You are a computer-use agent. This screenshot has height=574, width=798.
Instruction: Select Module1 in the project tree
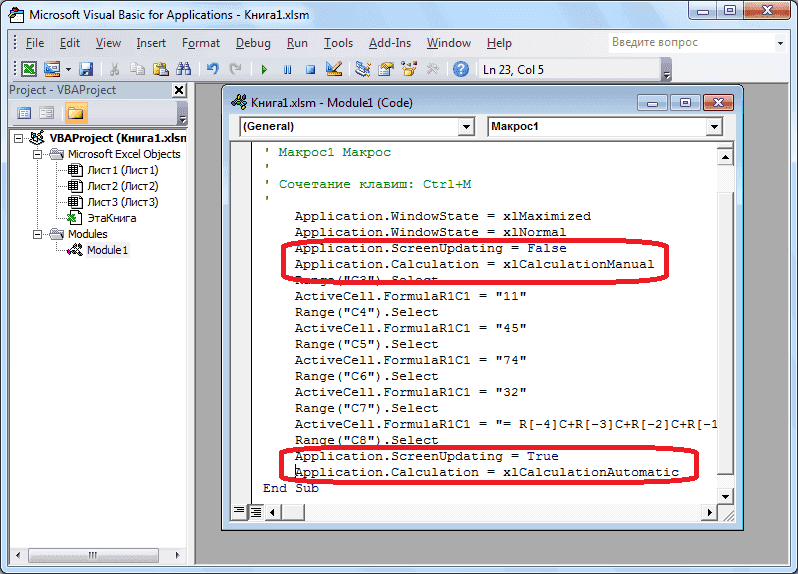point(107,250)
